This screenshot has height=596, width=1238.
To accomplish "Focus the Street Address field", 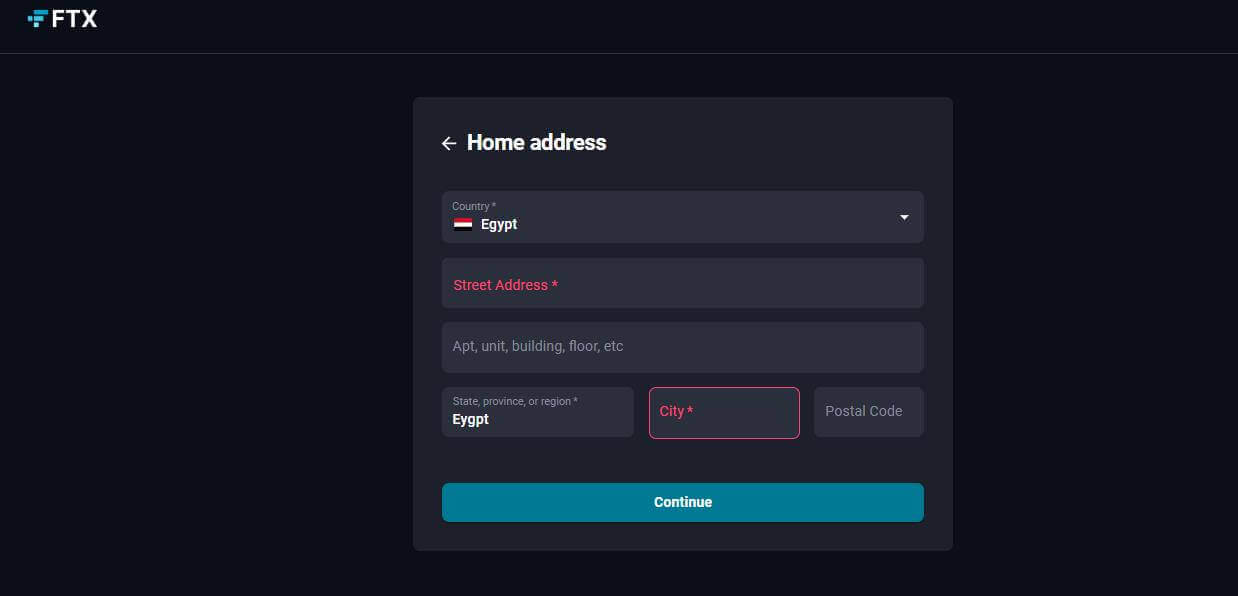I will [x=683, y=283].
